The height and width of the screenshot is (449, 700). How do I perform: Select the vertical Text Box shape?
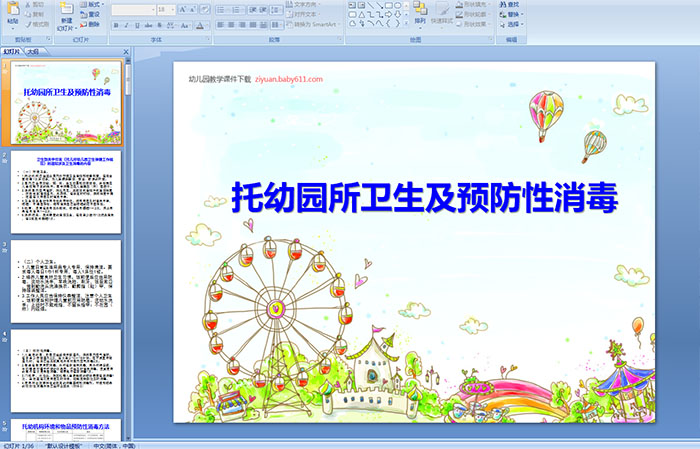(361, 5)
